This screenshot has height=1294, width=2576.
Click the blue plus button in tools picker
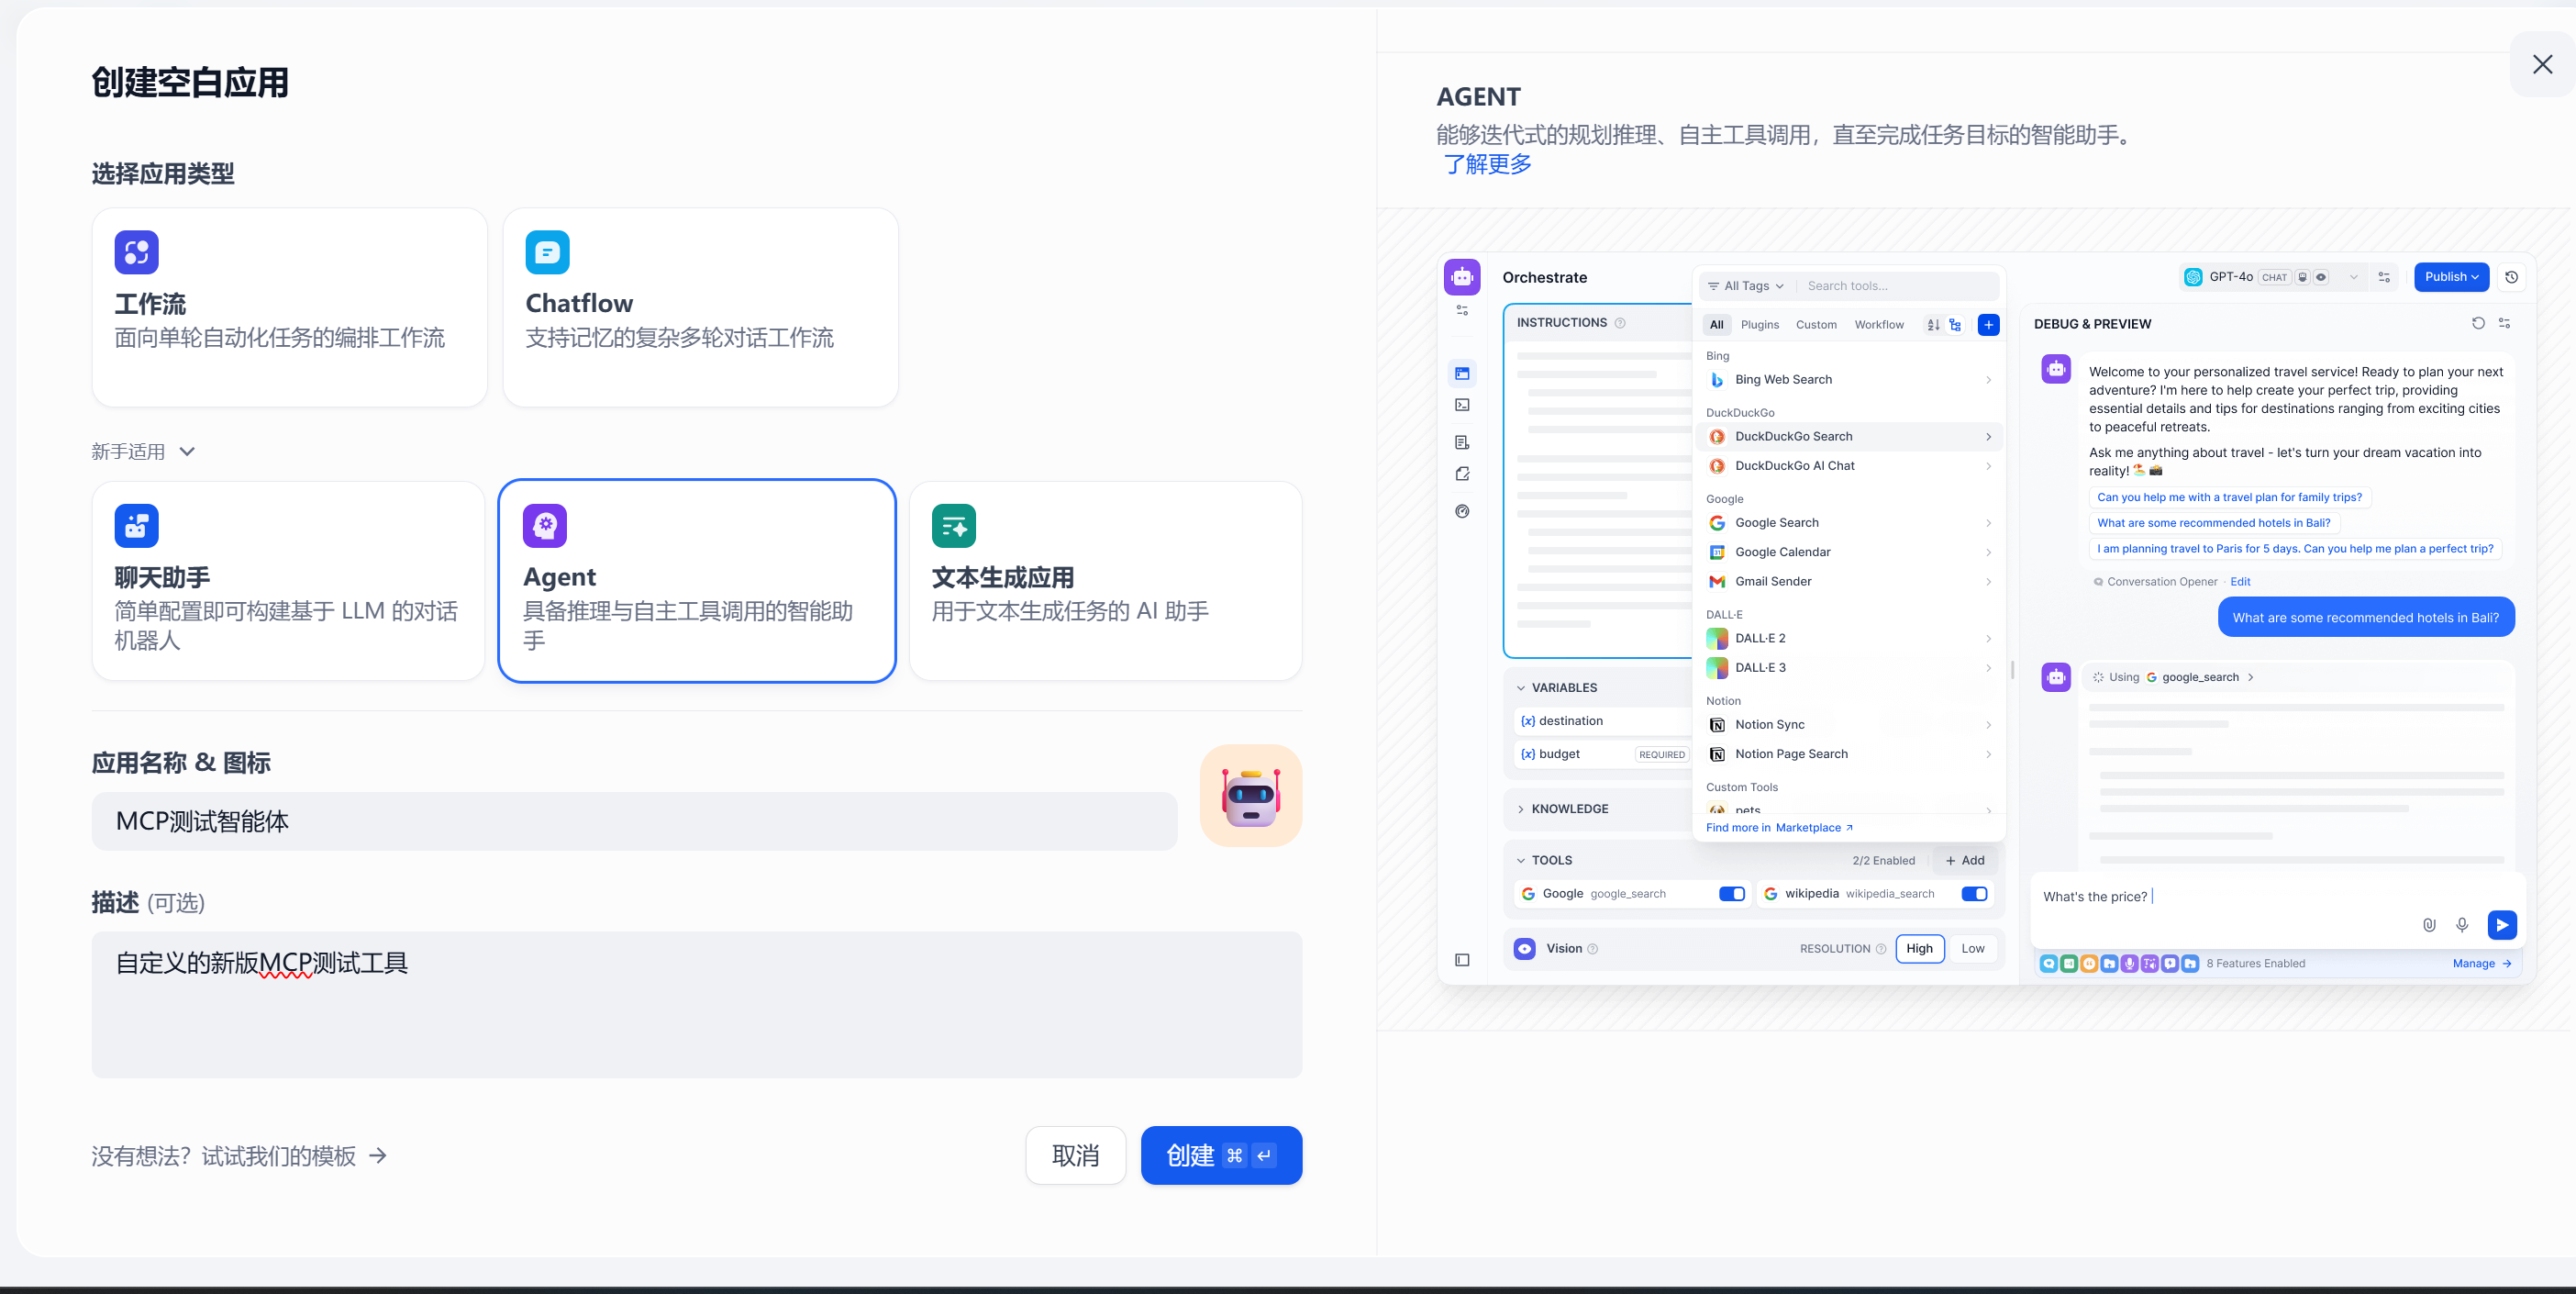[x=1988, y=325]
